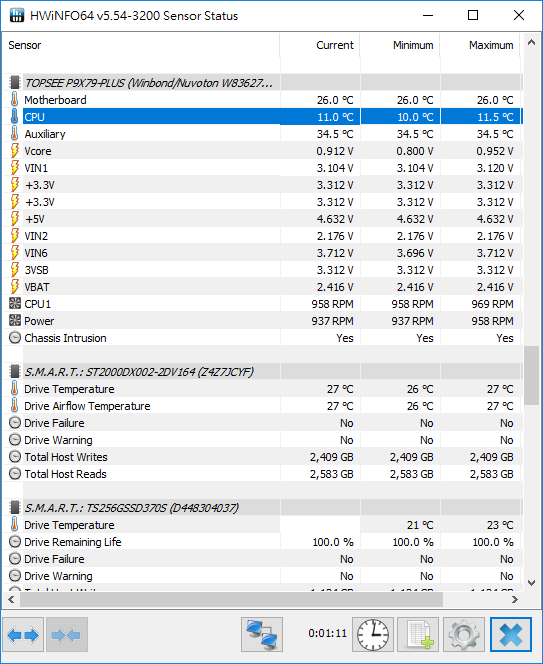Select the Auxiliary sensor row
Screen dimensions: 543x664
pos(263,134)
